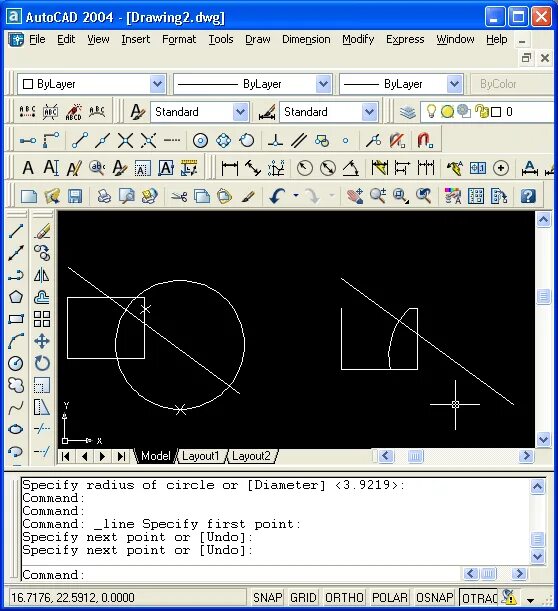
Task: Open the Express menu
Action: (x=405, y=39)
